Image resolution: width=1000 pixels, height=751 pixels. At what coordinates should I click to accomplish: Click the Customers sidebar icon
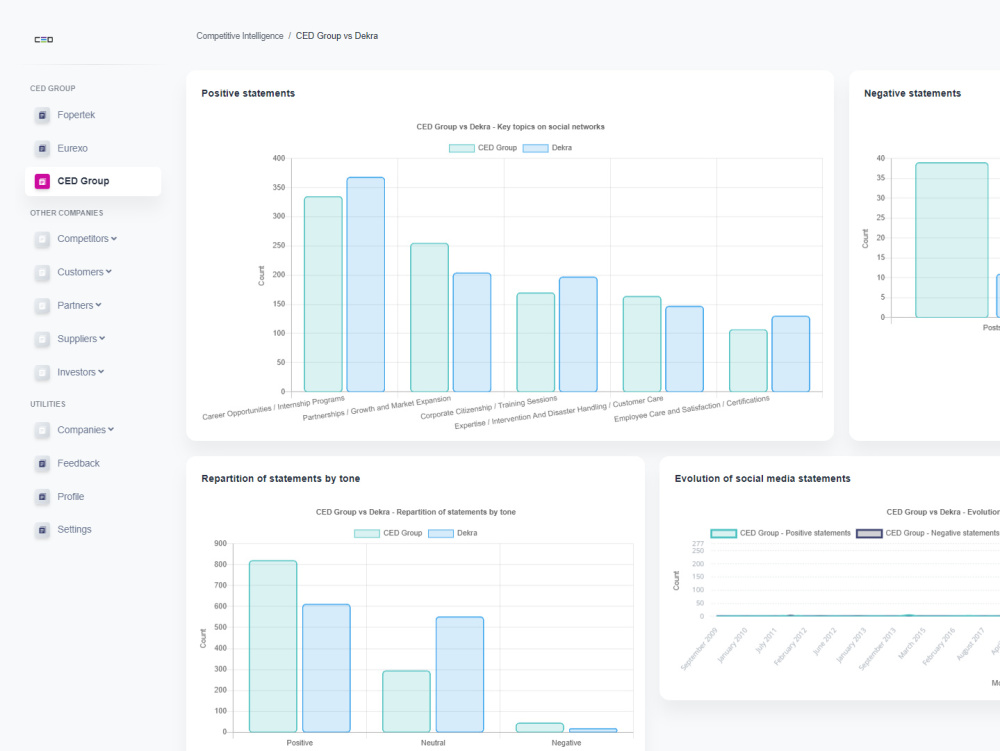pyautogui.click(x=42, y=272)
